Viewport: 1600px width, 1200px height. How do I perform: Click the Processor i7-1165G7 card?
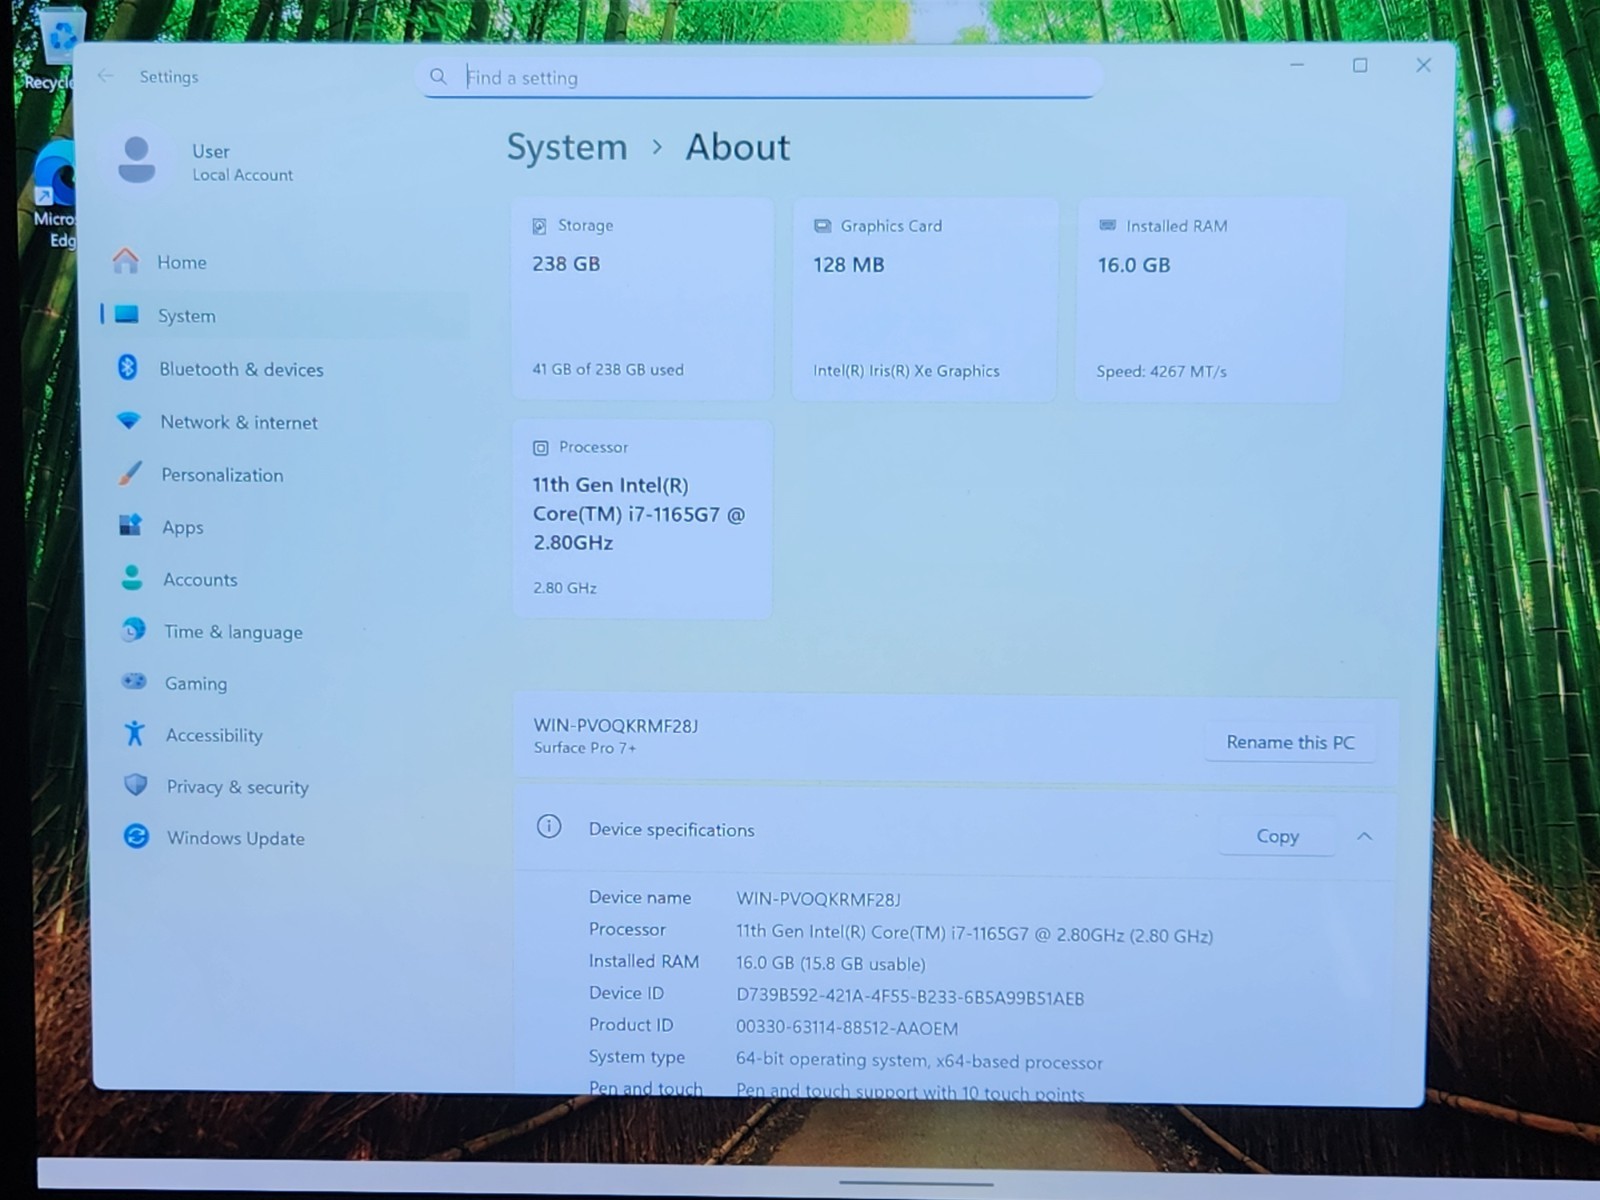[643, 519]
